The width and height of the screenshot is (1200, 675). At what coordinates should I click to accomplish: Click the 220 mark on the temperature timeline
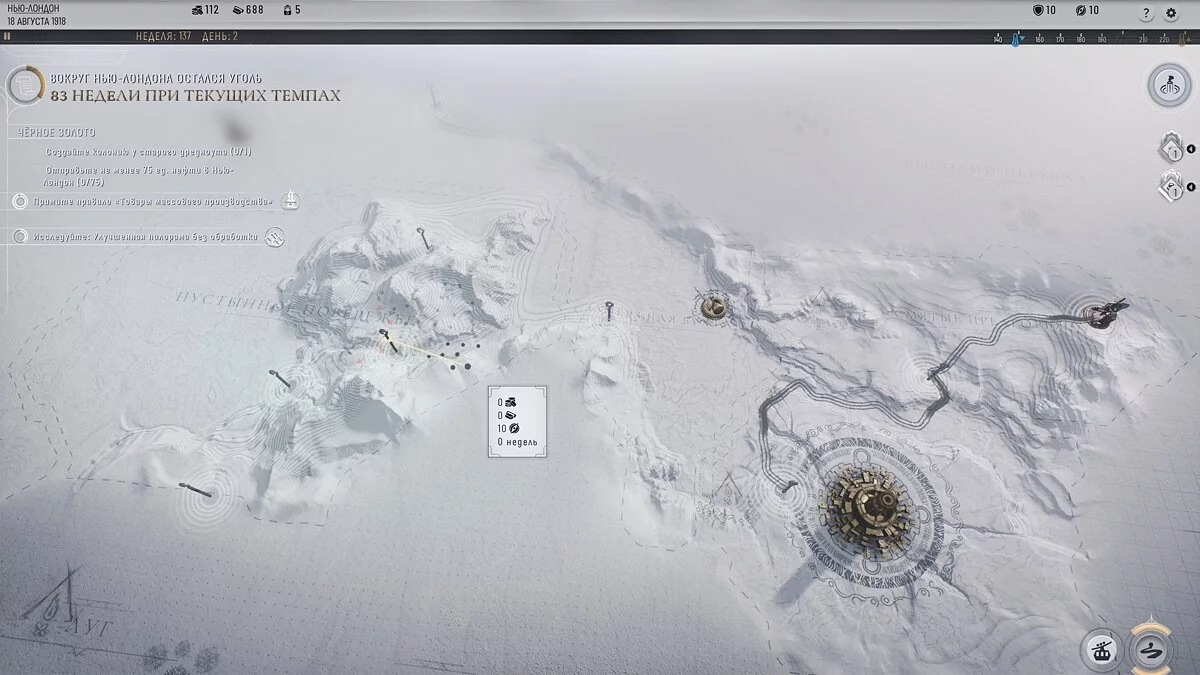(x=1165, y=40)
